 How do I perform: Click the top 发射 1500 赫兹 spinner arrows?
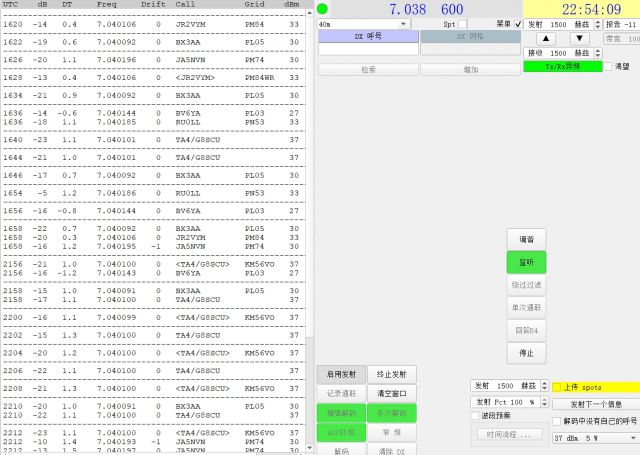[x=598, y=23]
